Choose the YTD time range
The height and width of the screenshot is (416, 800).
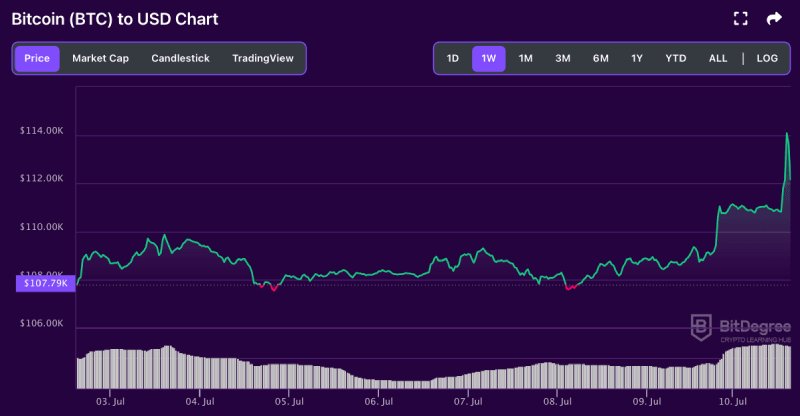tap(676, 58)
